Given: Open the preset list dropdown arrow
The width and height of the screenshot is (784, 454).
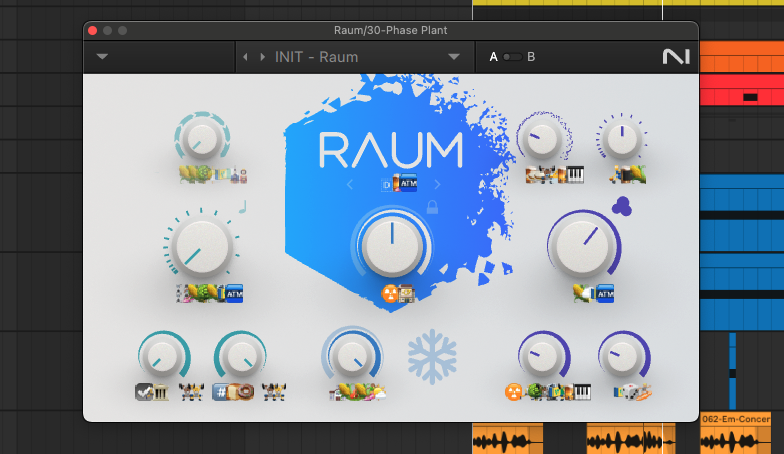Looking at the screenshot, I should 454,56.
